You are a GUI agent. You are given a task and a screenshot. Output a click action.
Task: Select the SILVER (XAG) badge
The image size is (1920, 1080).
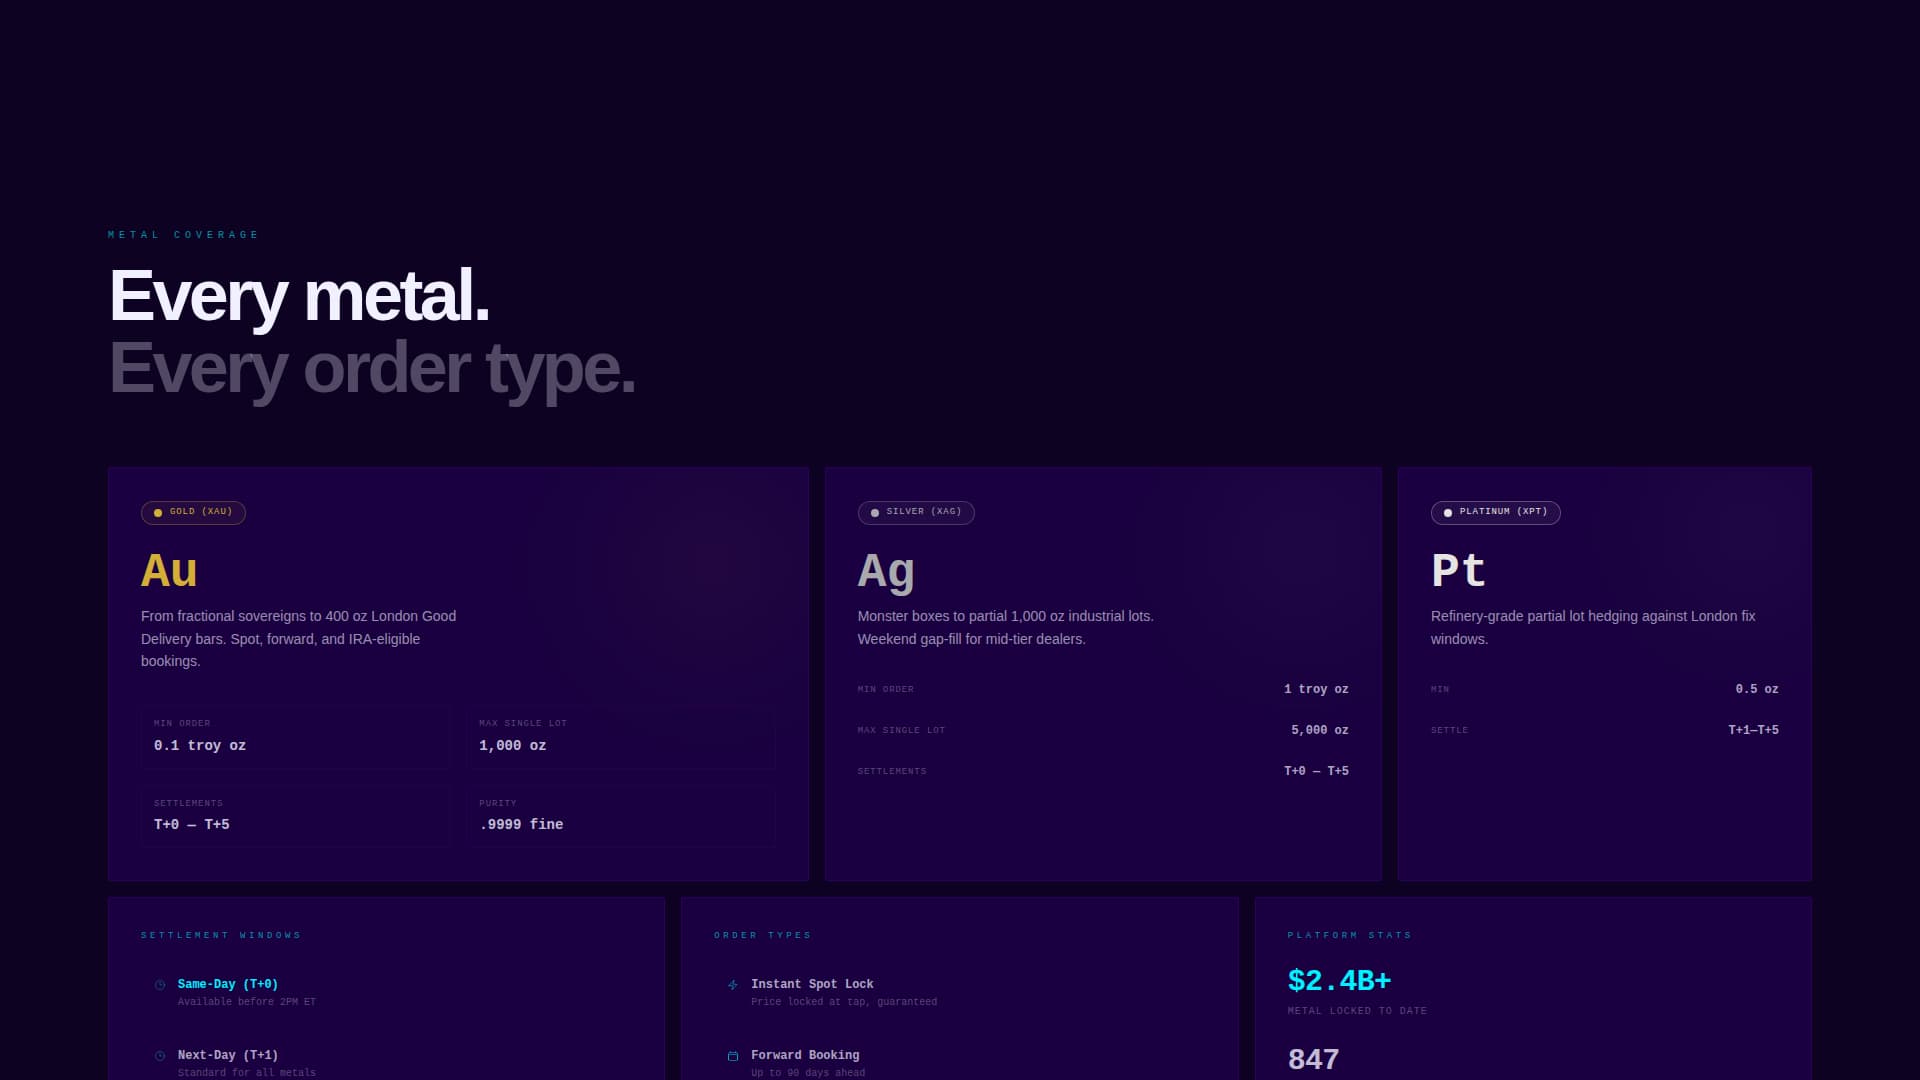916,513
